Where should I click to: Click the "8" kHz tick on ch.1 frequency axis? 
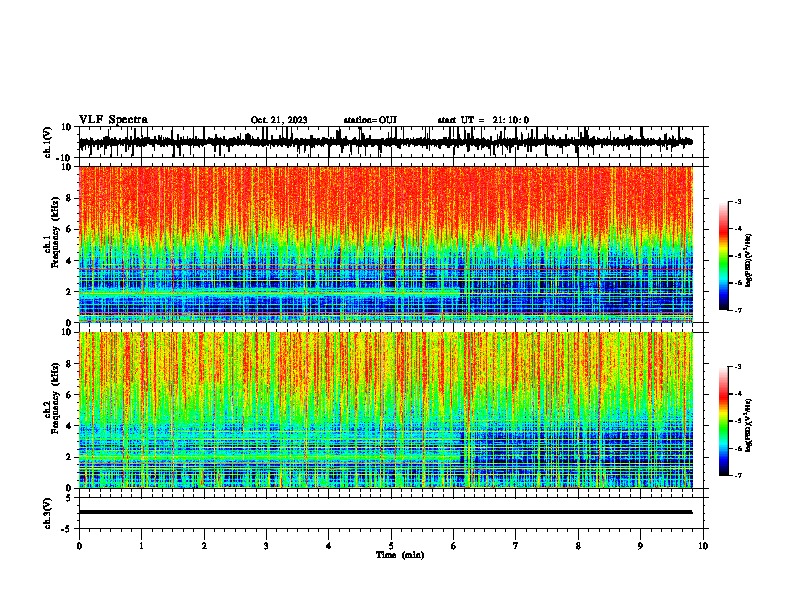pyautogui.click(x=69, y=198)
